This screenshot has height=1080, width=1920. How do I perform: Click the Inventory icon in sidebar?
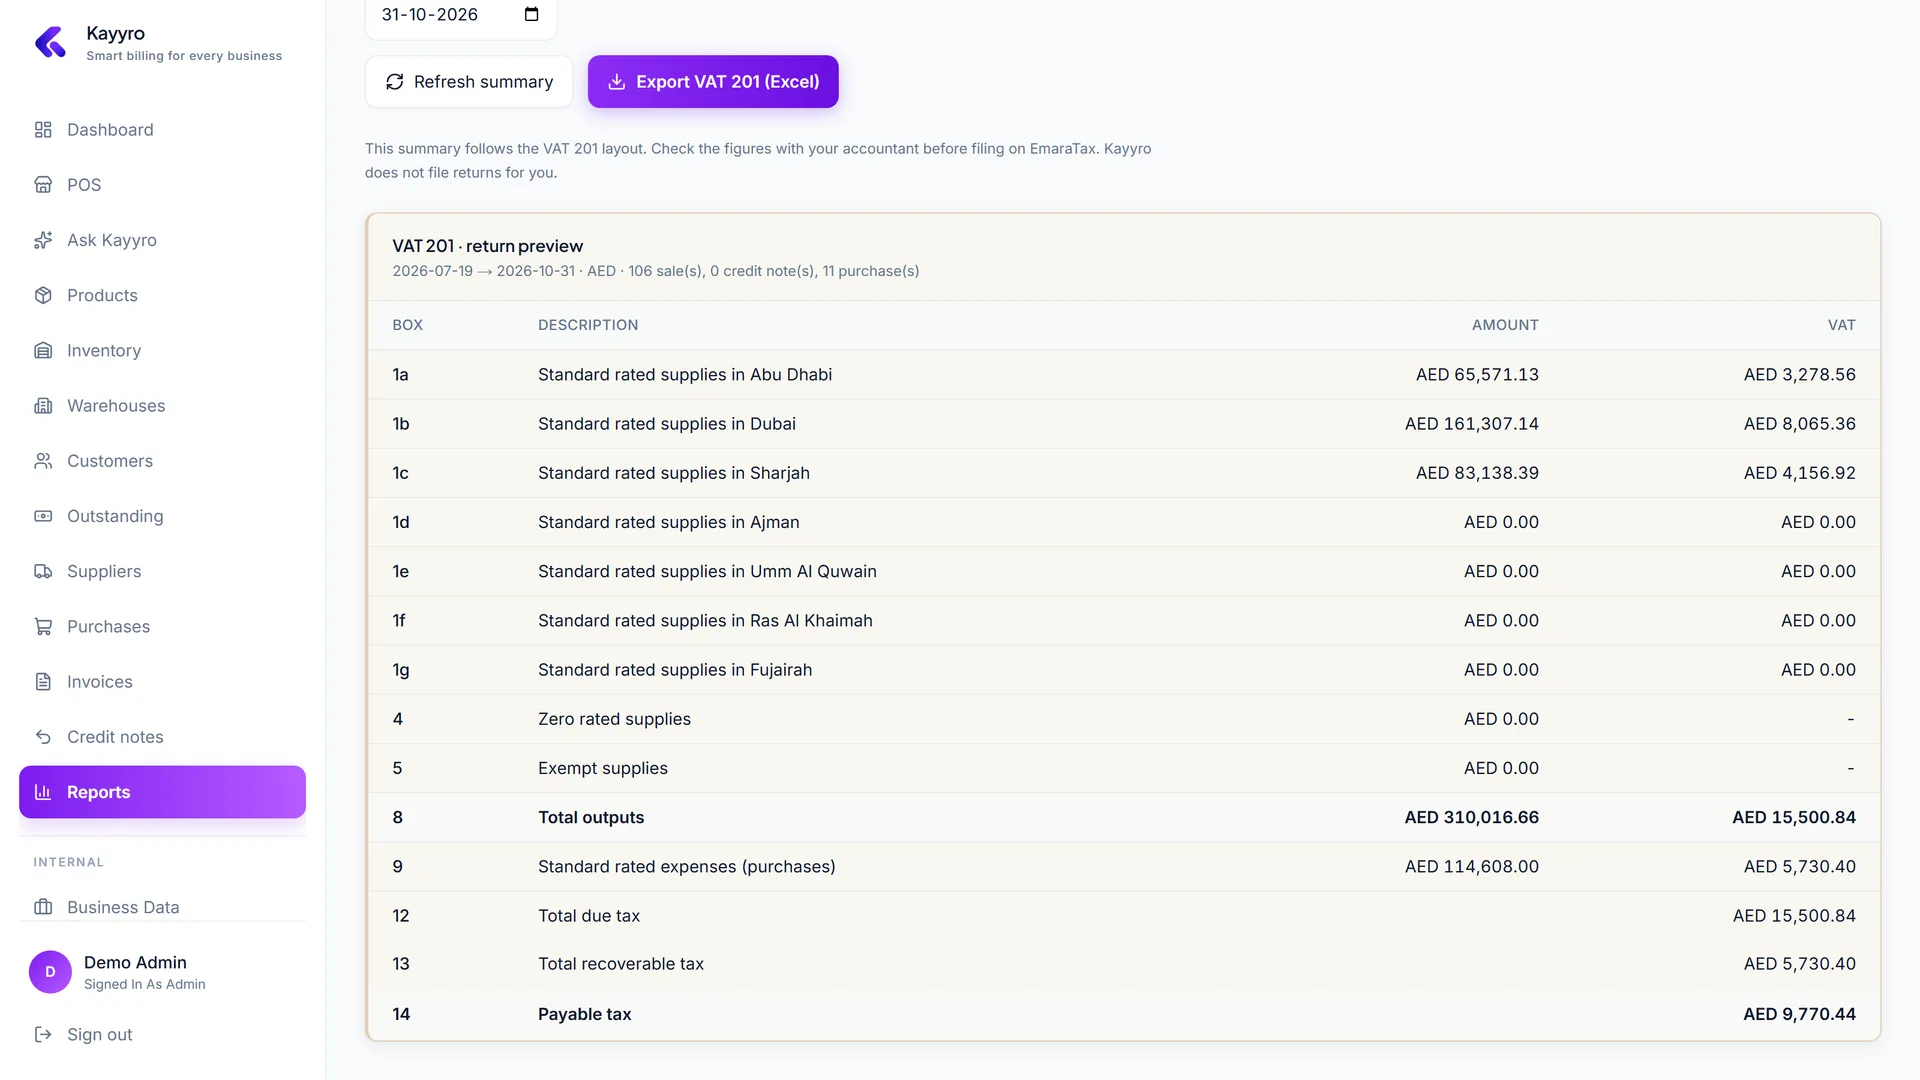43,350
